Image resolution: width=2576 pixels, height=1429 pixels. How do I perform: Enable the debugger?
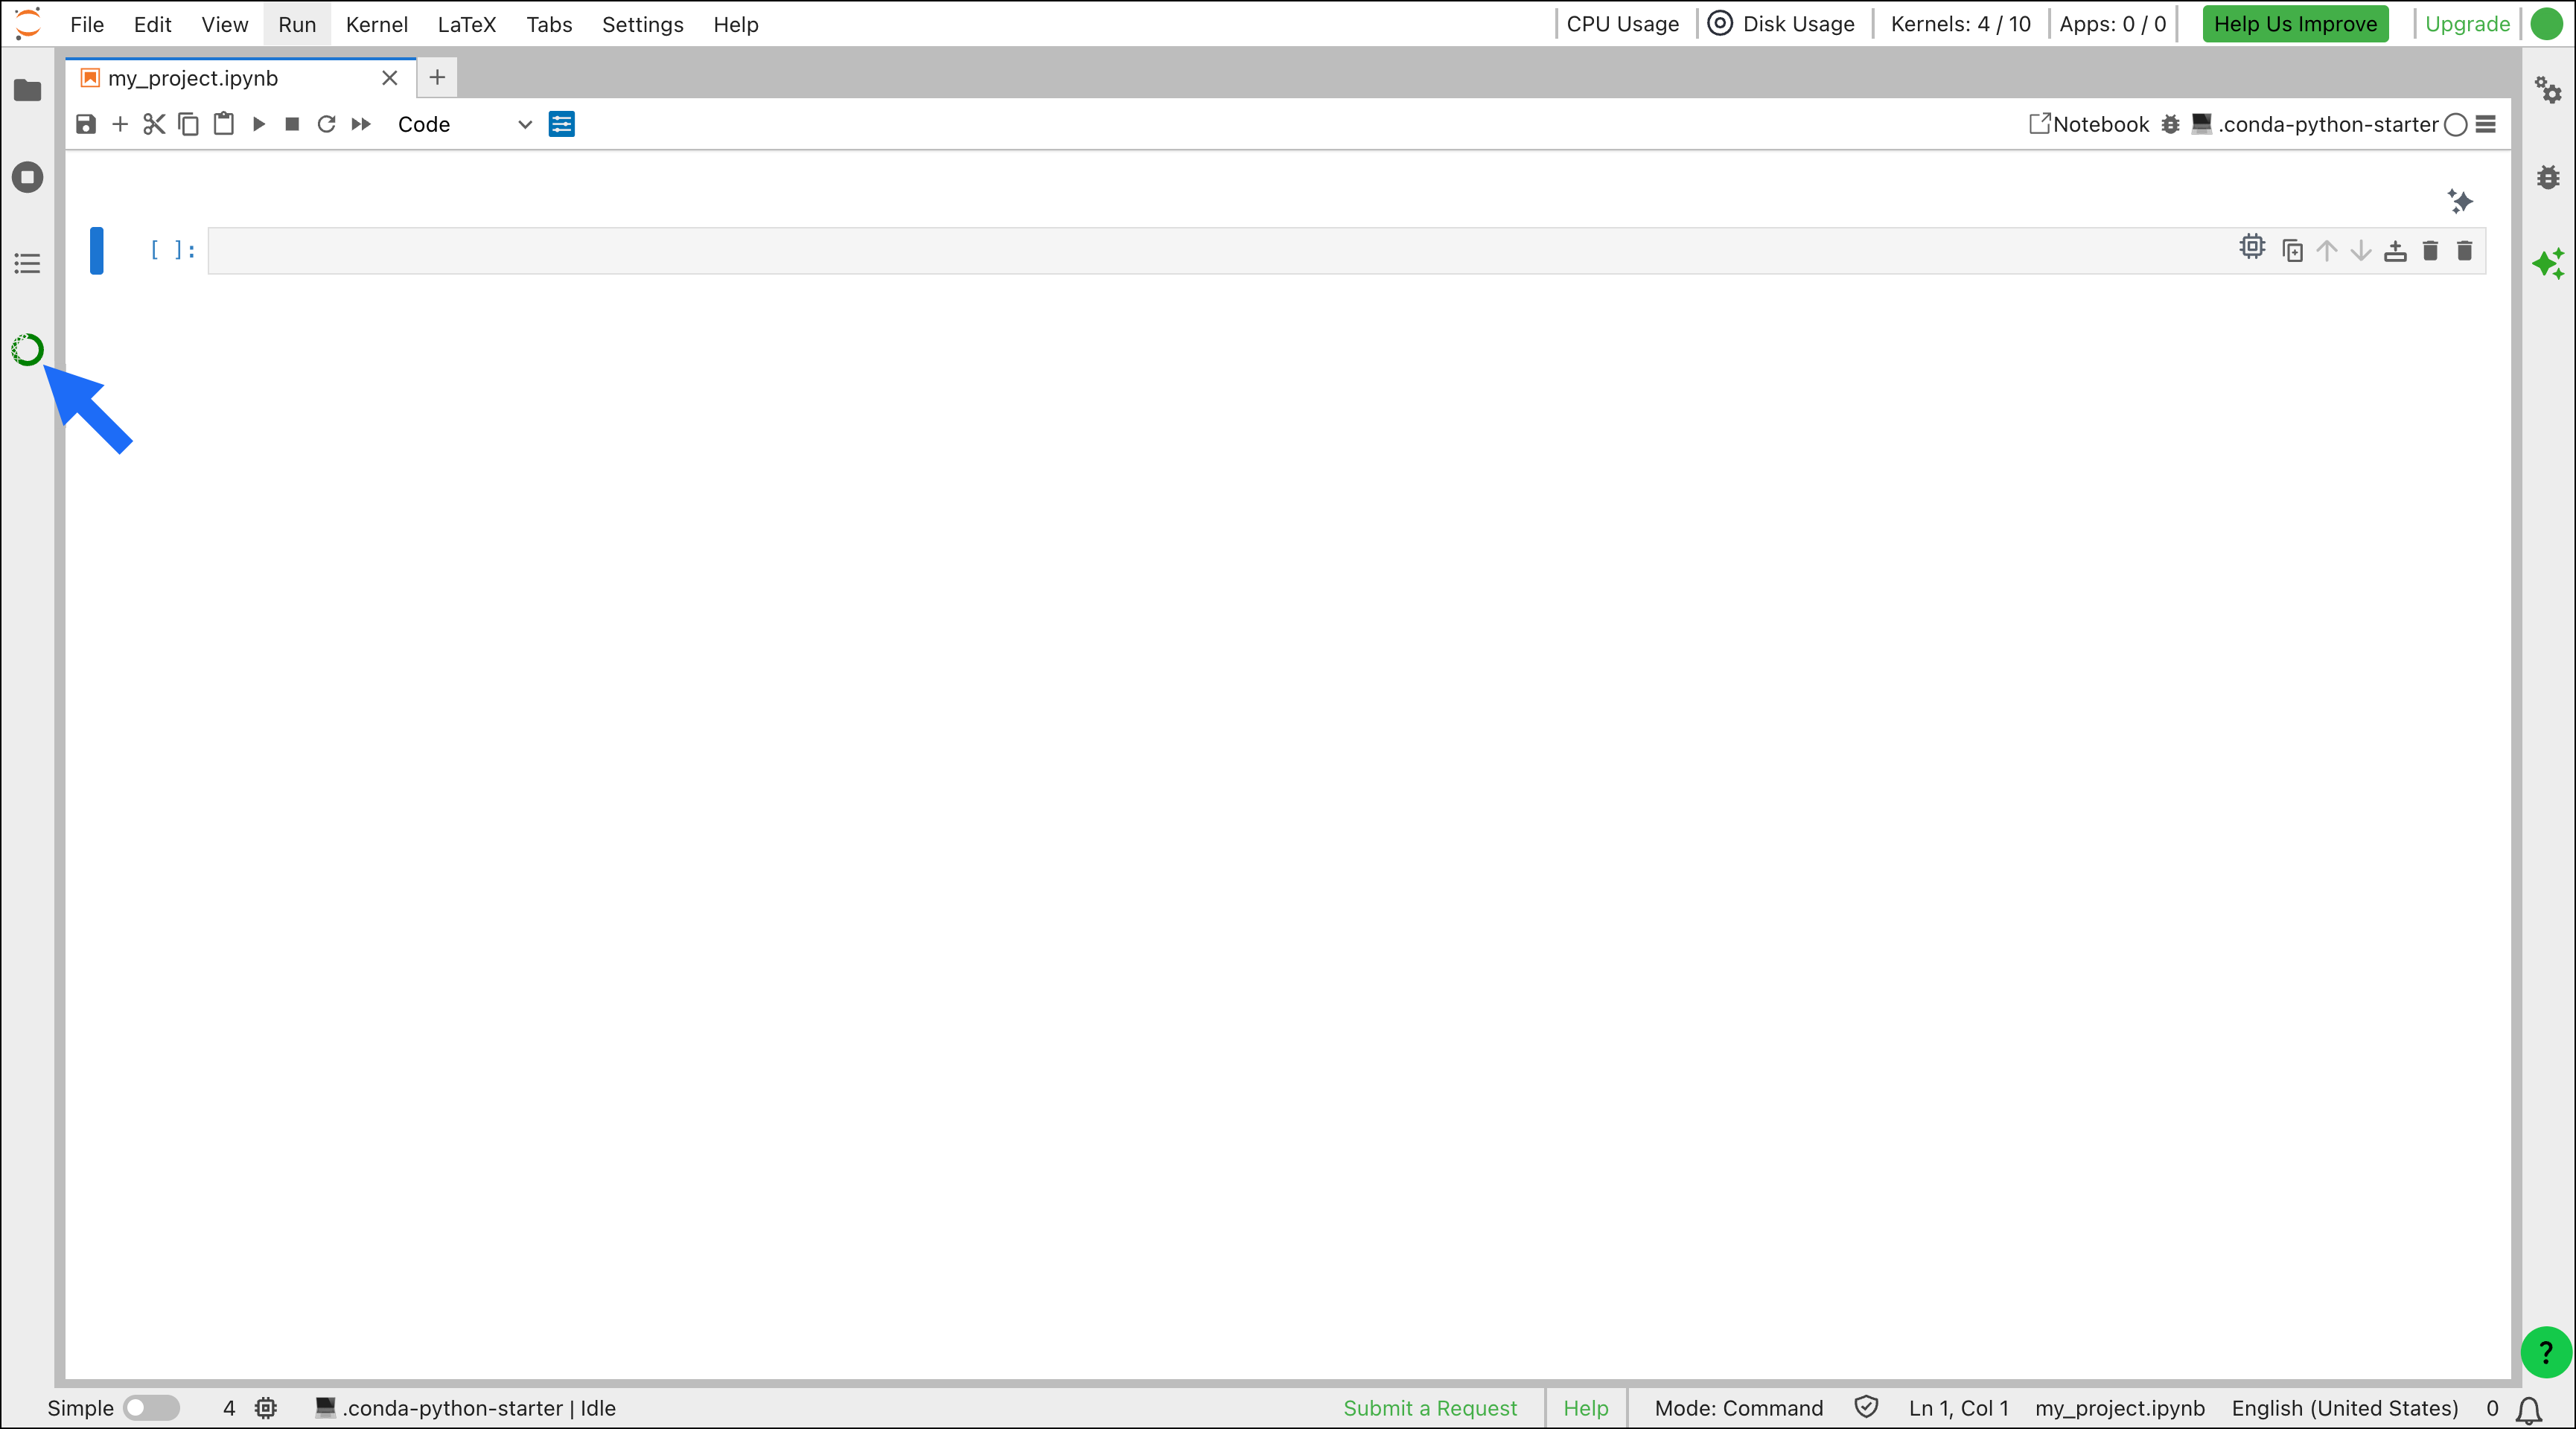[2170, 125]
